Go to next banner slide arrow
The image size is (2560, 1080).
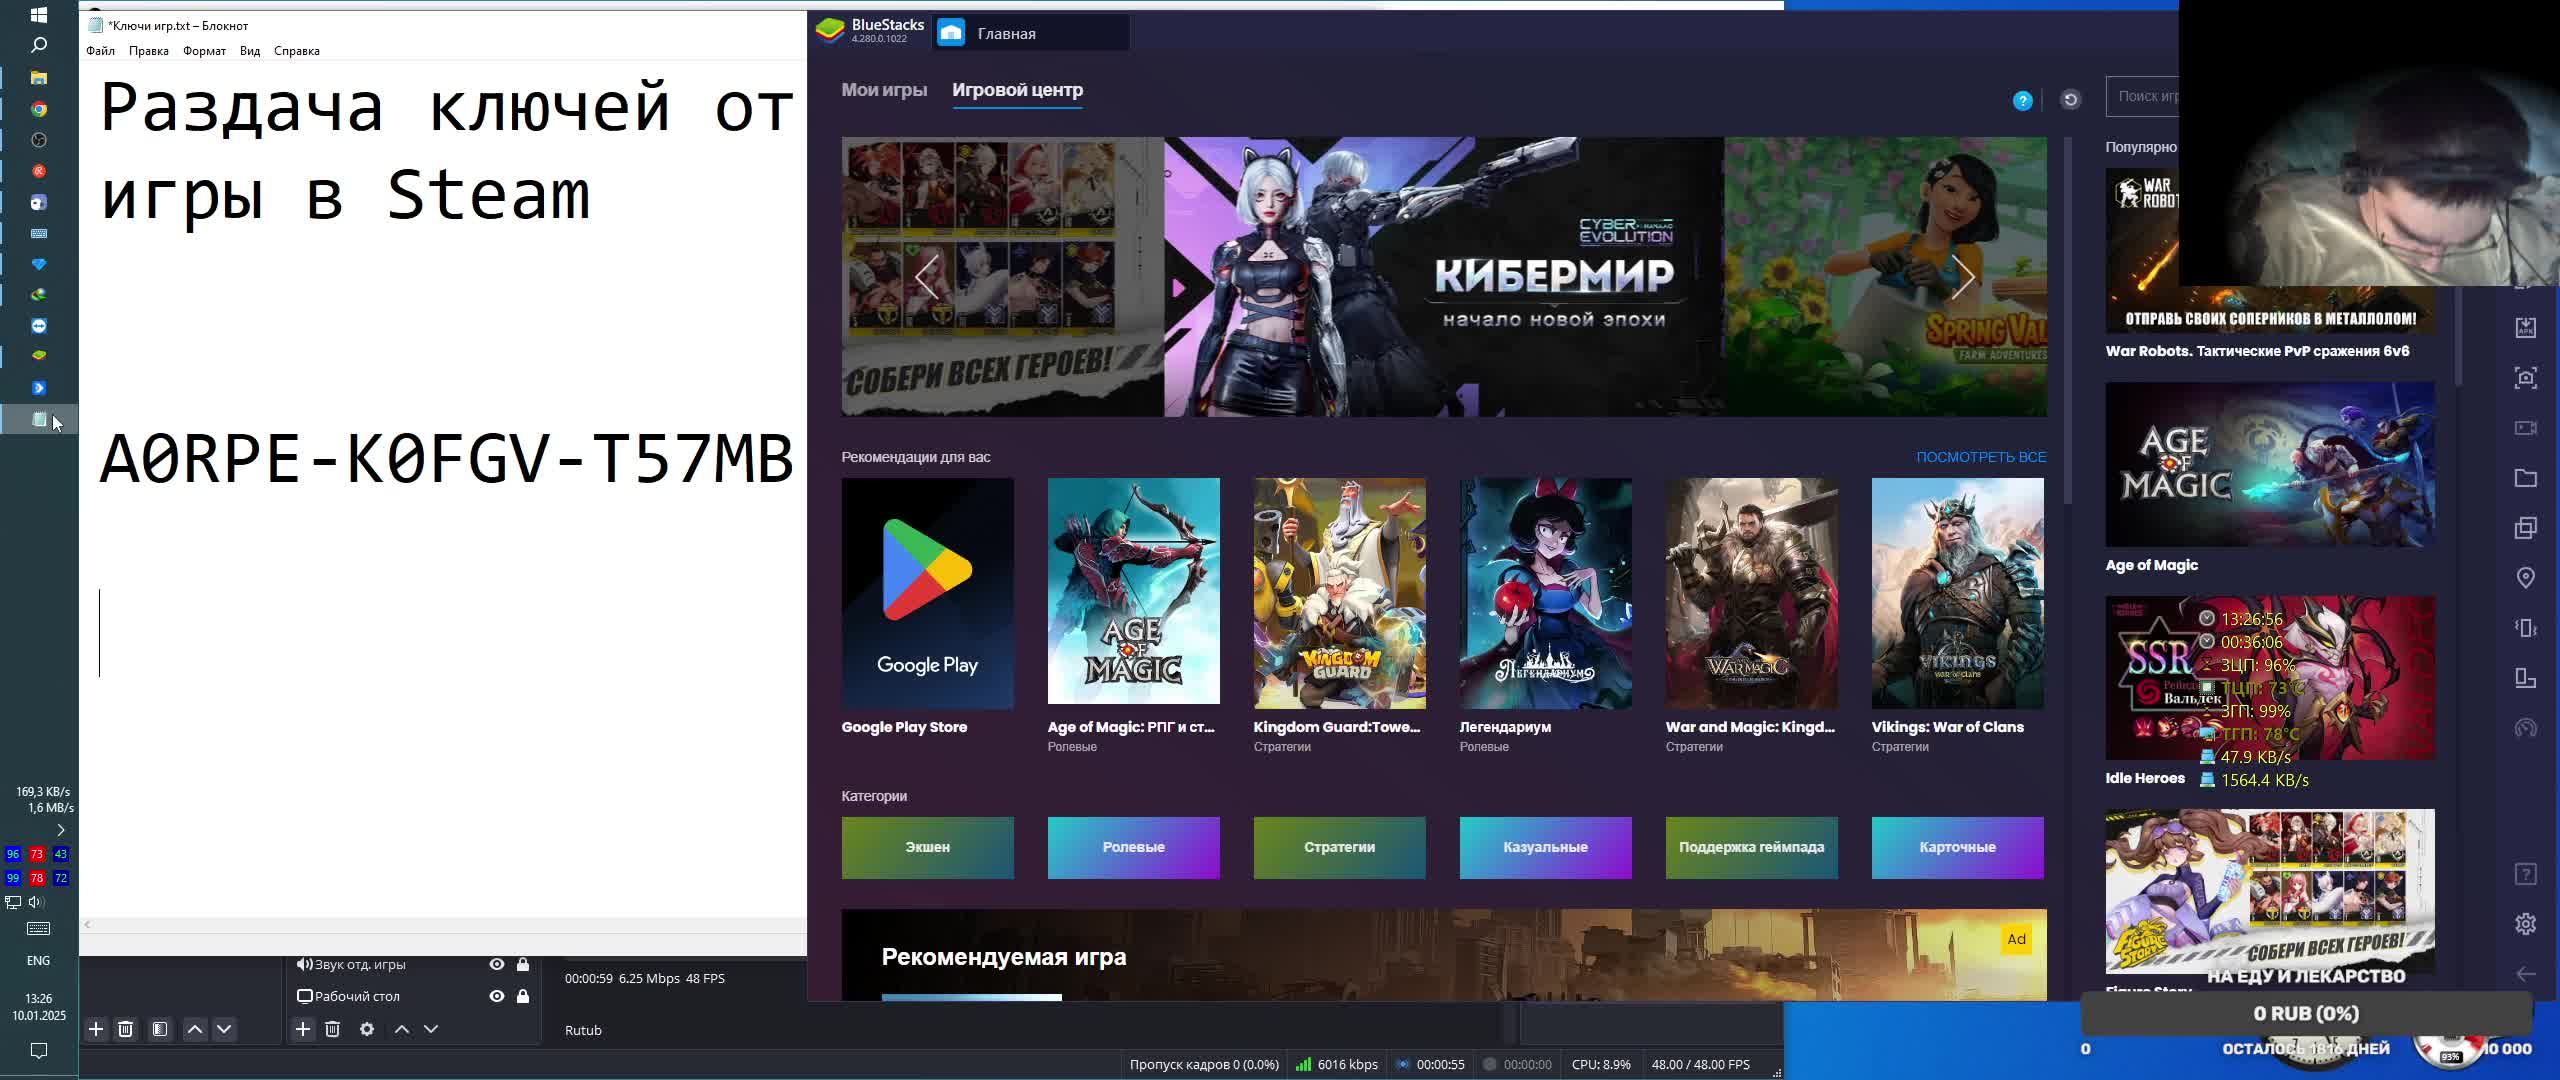(1963, 277)
